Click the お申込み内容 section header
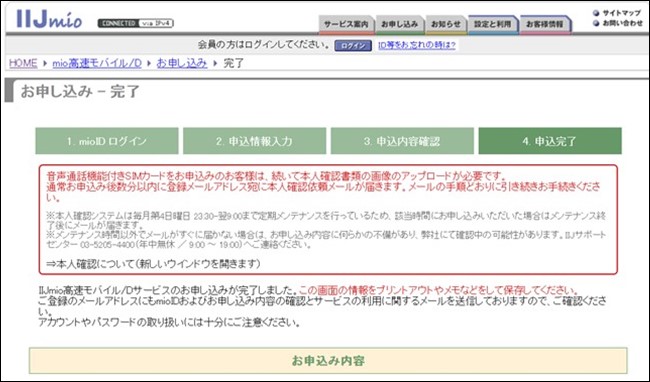This screenshot has height=382, width=650. 328,360
